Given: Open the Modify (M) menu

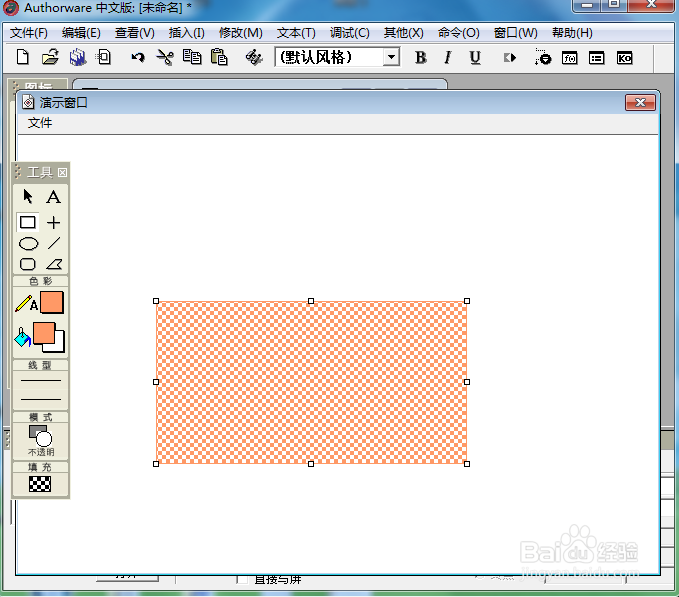Looking at the screenshot, I should coord(241,33).
